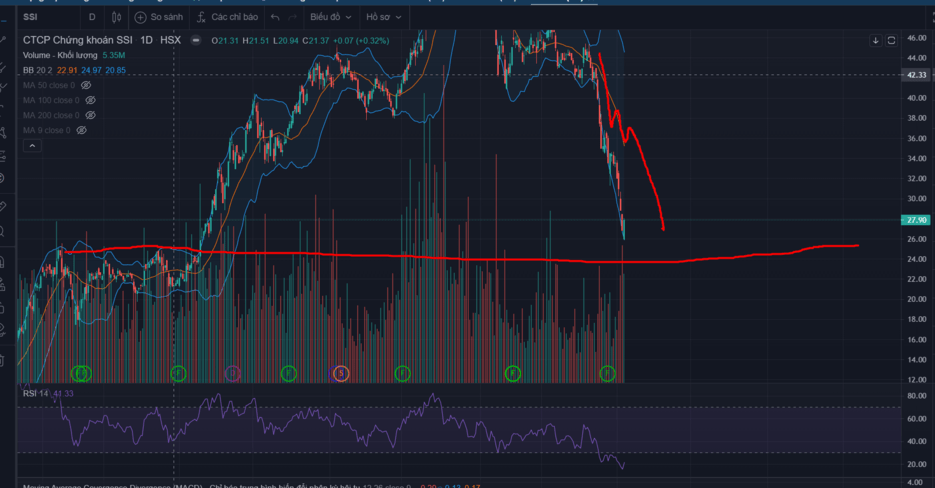Image resolution: width=935 pixels, height=488 pixels.
Task: Click the 5.35M volume value
Action: (x=113, y=55)
